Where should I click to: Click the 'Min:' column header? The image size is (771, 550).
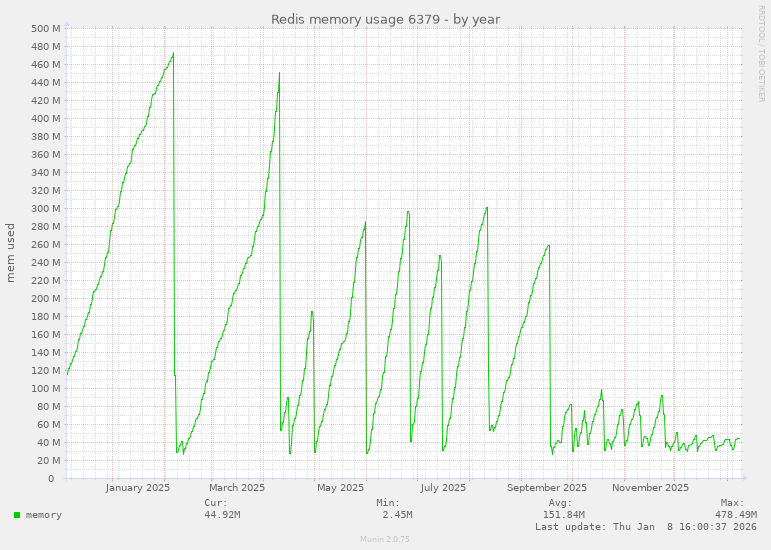[x=388, y=503]
